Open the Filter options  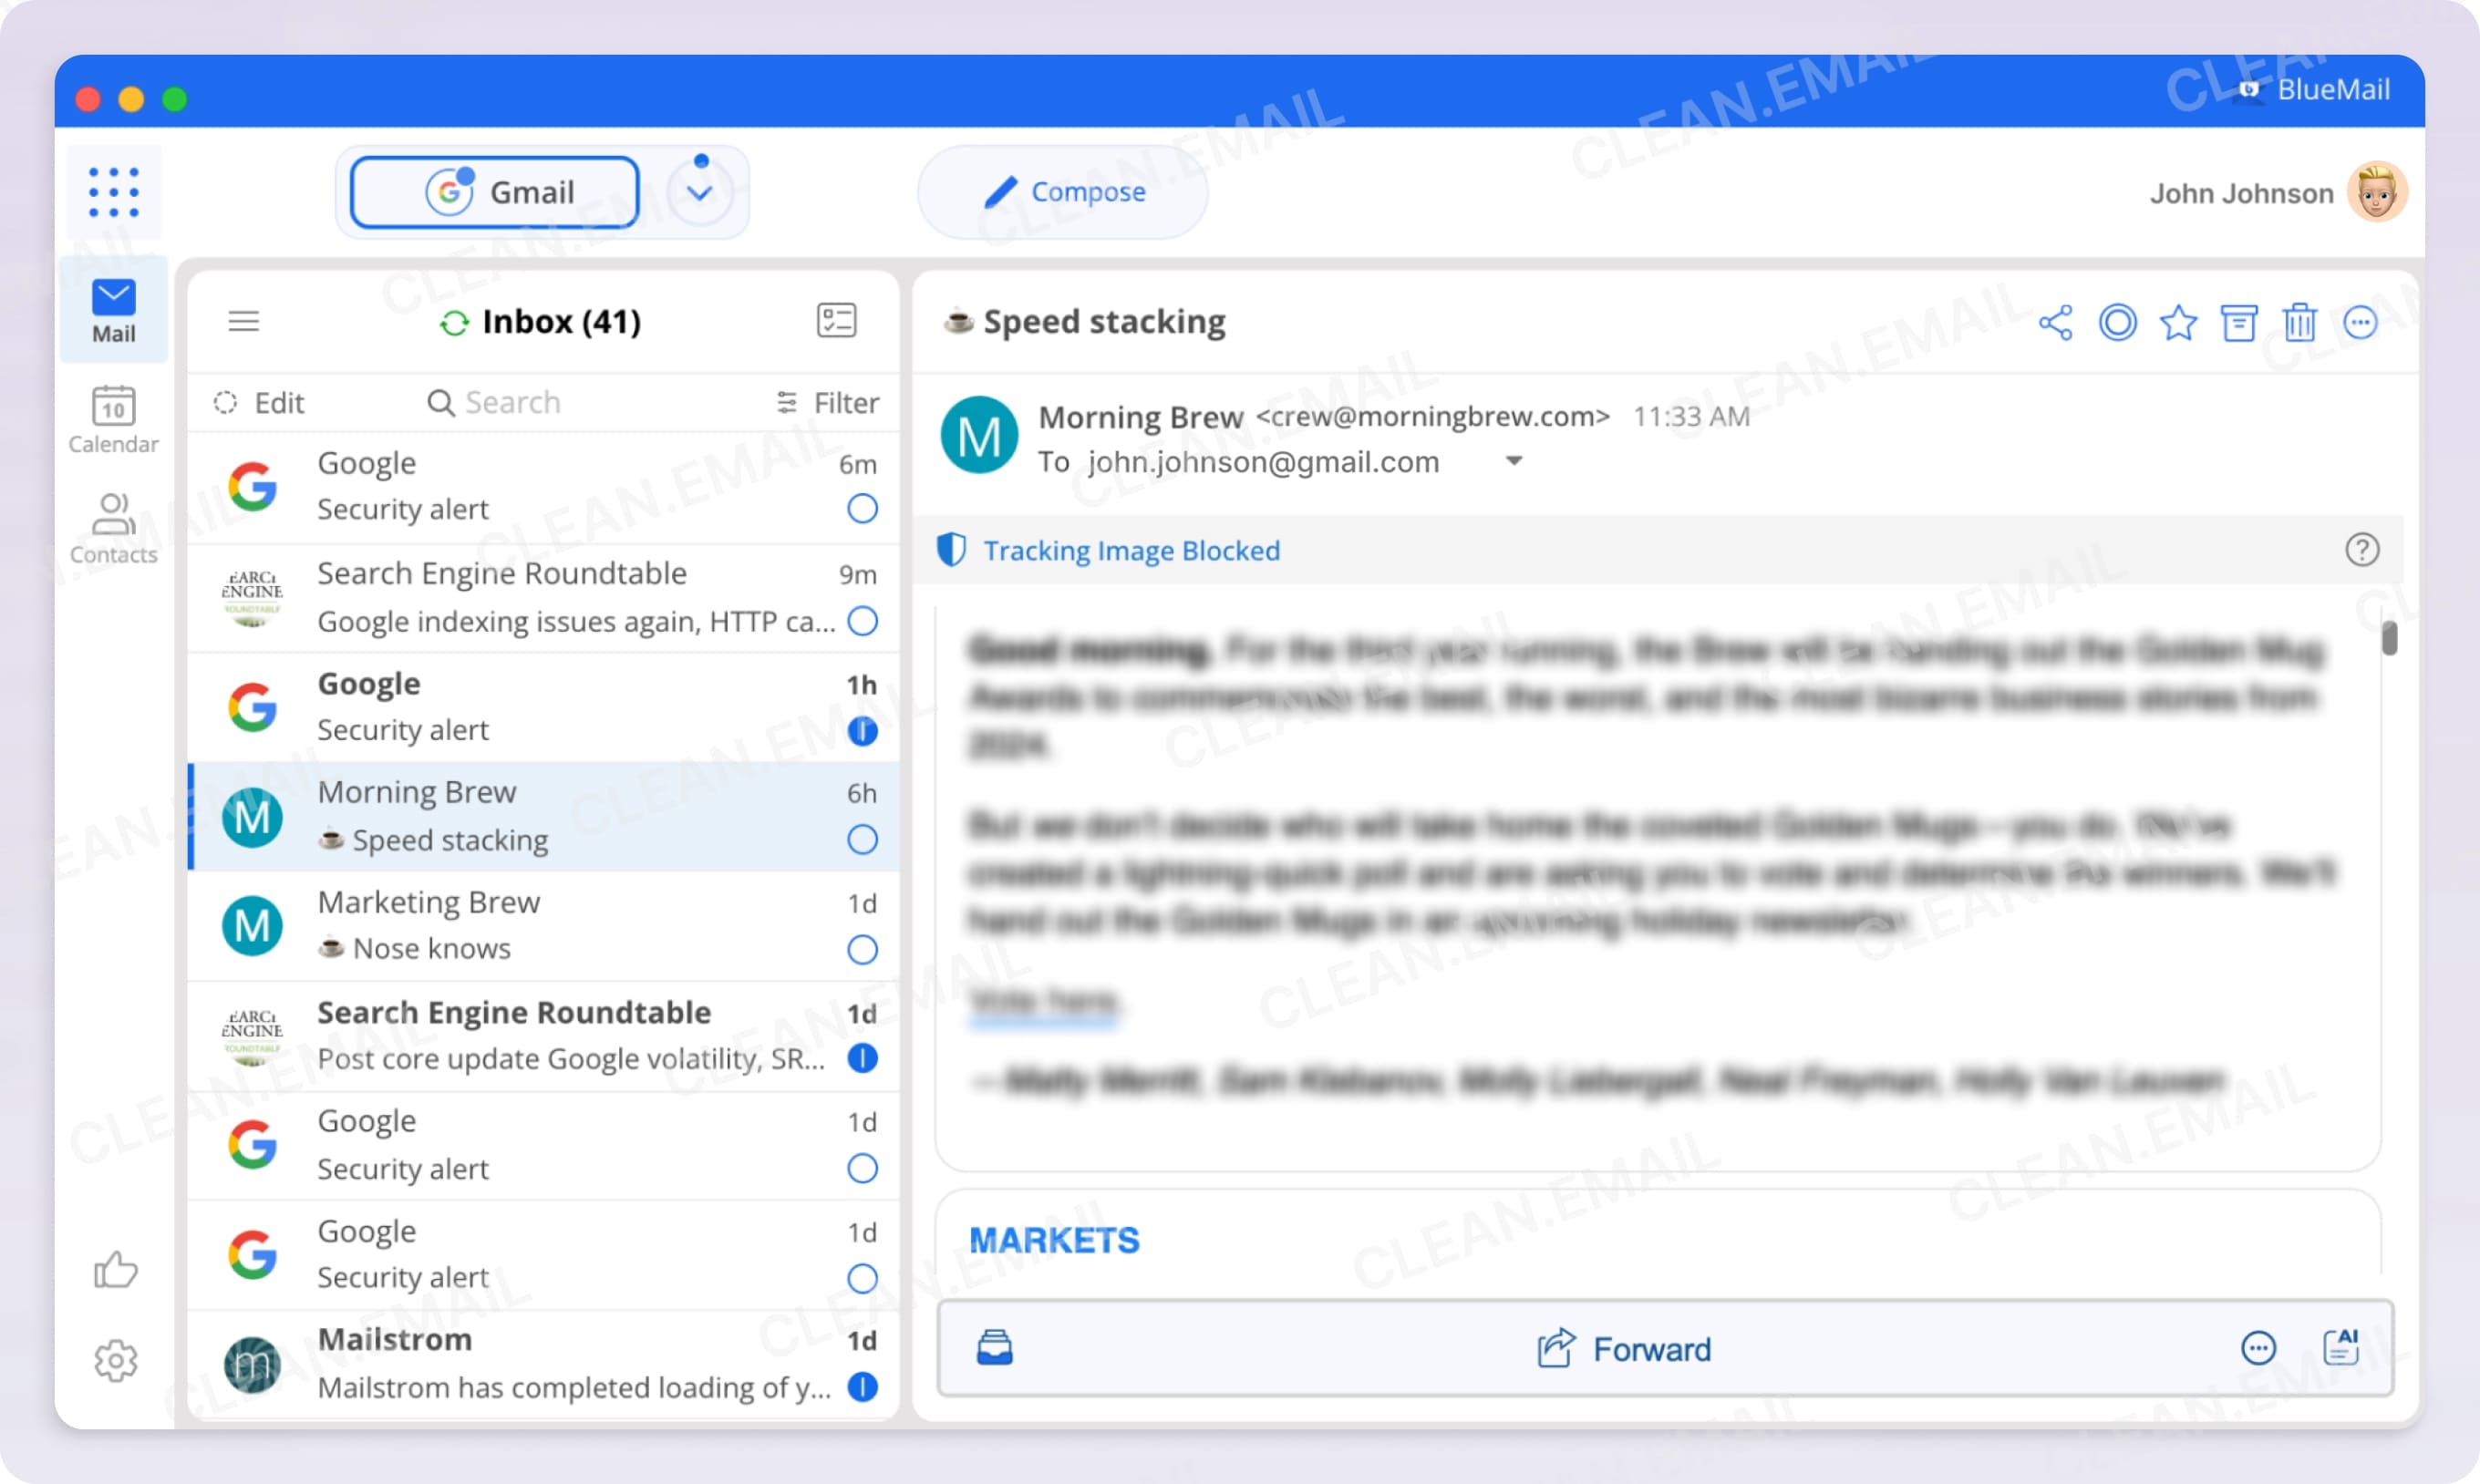[x=828, y=402]
